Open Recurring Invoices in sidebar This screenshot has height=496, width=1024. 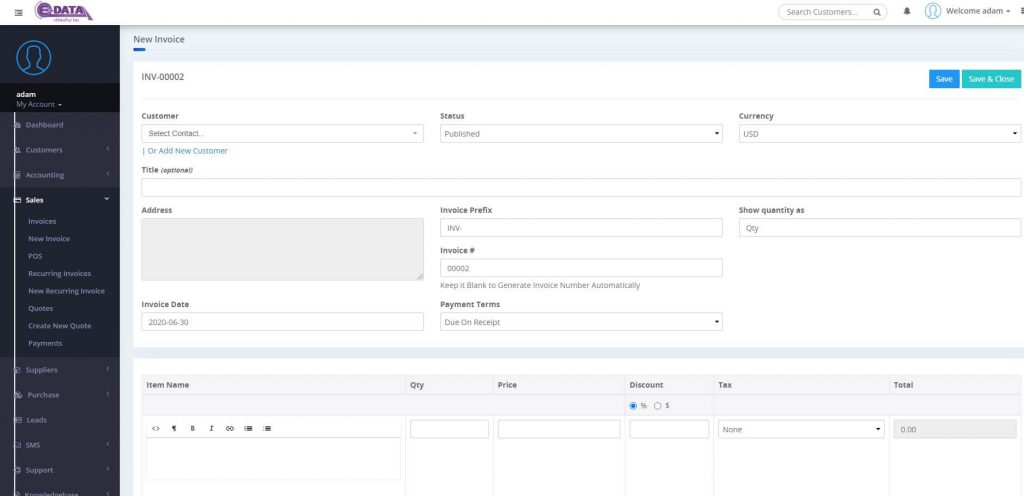[x=59, y=273]
